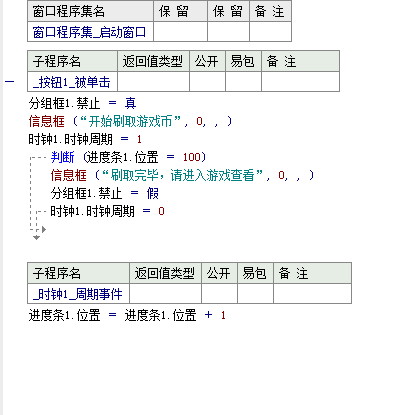Toggle the 公开 cell for _时钟1_周期事件
Image resolution: width=418 pixels, height=415 pixels.
[219, 294]
